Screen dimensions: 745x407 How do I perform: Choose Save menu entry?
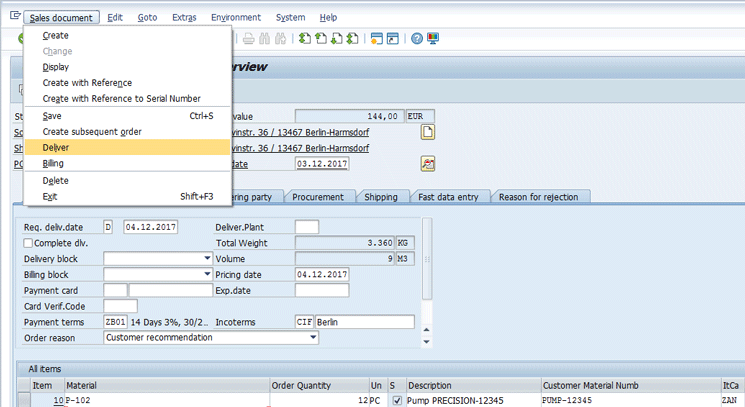click(x=127, y=116)
